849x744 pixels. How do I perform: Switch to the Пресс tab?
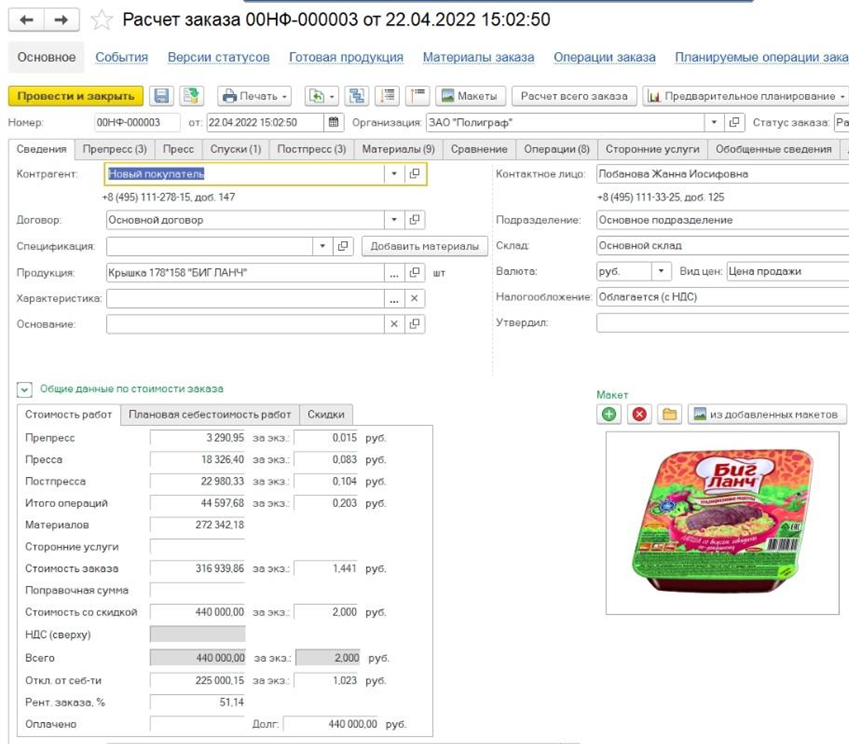[x=178, y=149]
